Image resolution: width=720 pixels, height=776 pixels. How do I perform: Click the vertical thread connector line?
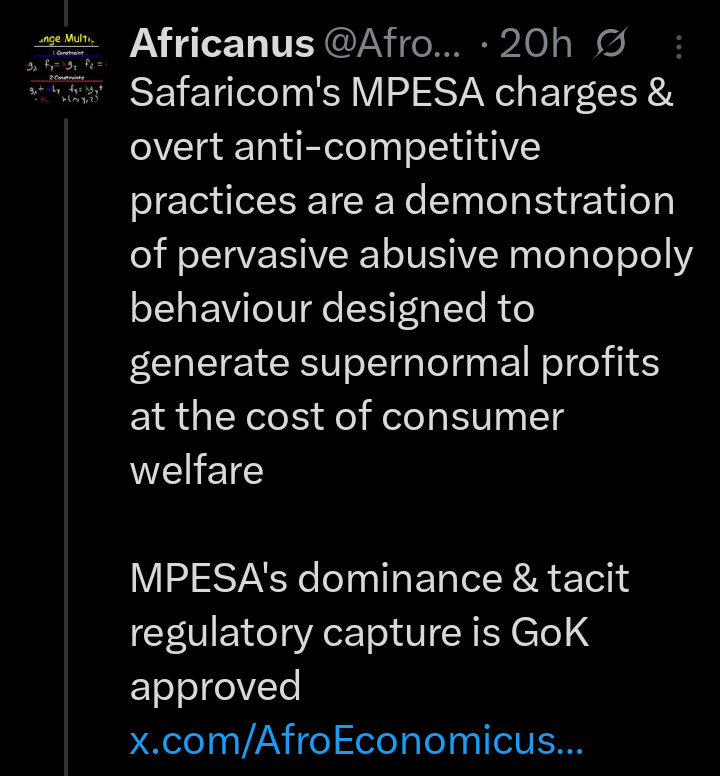[x=66, y=400]
